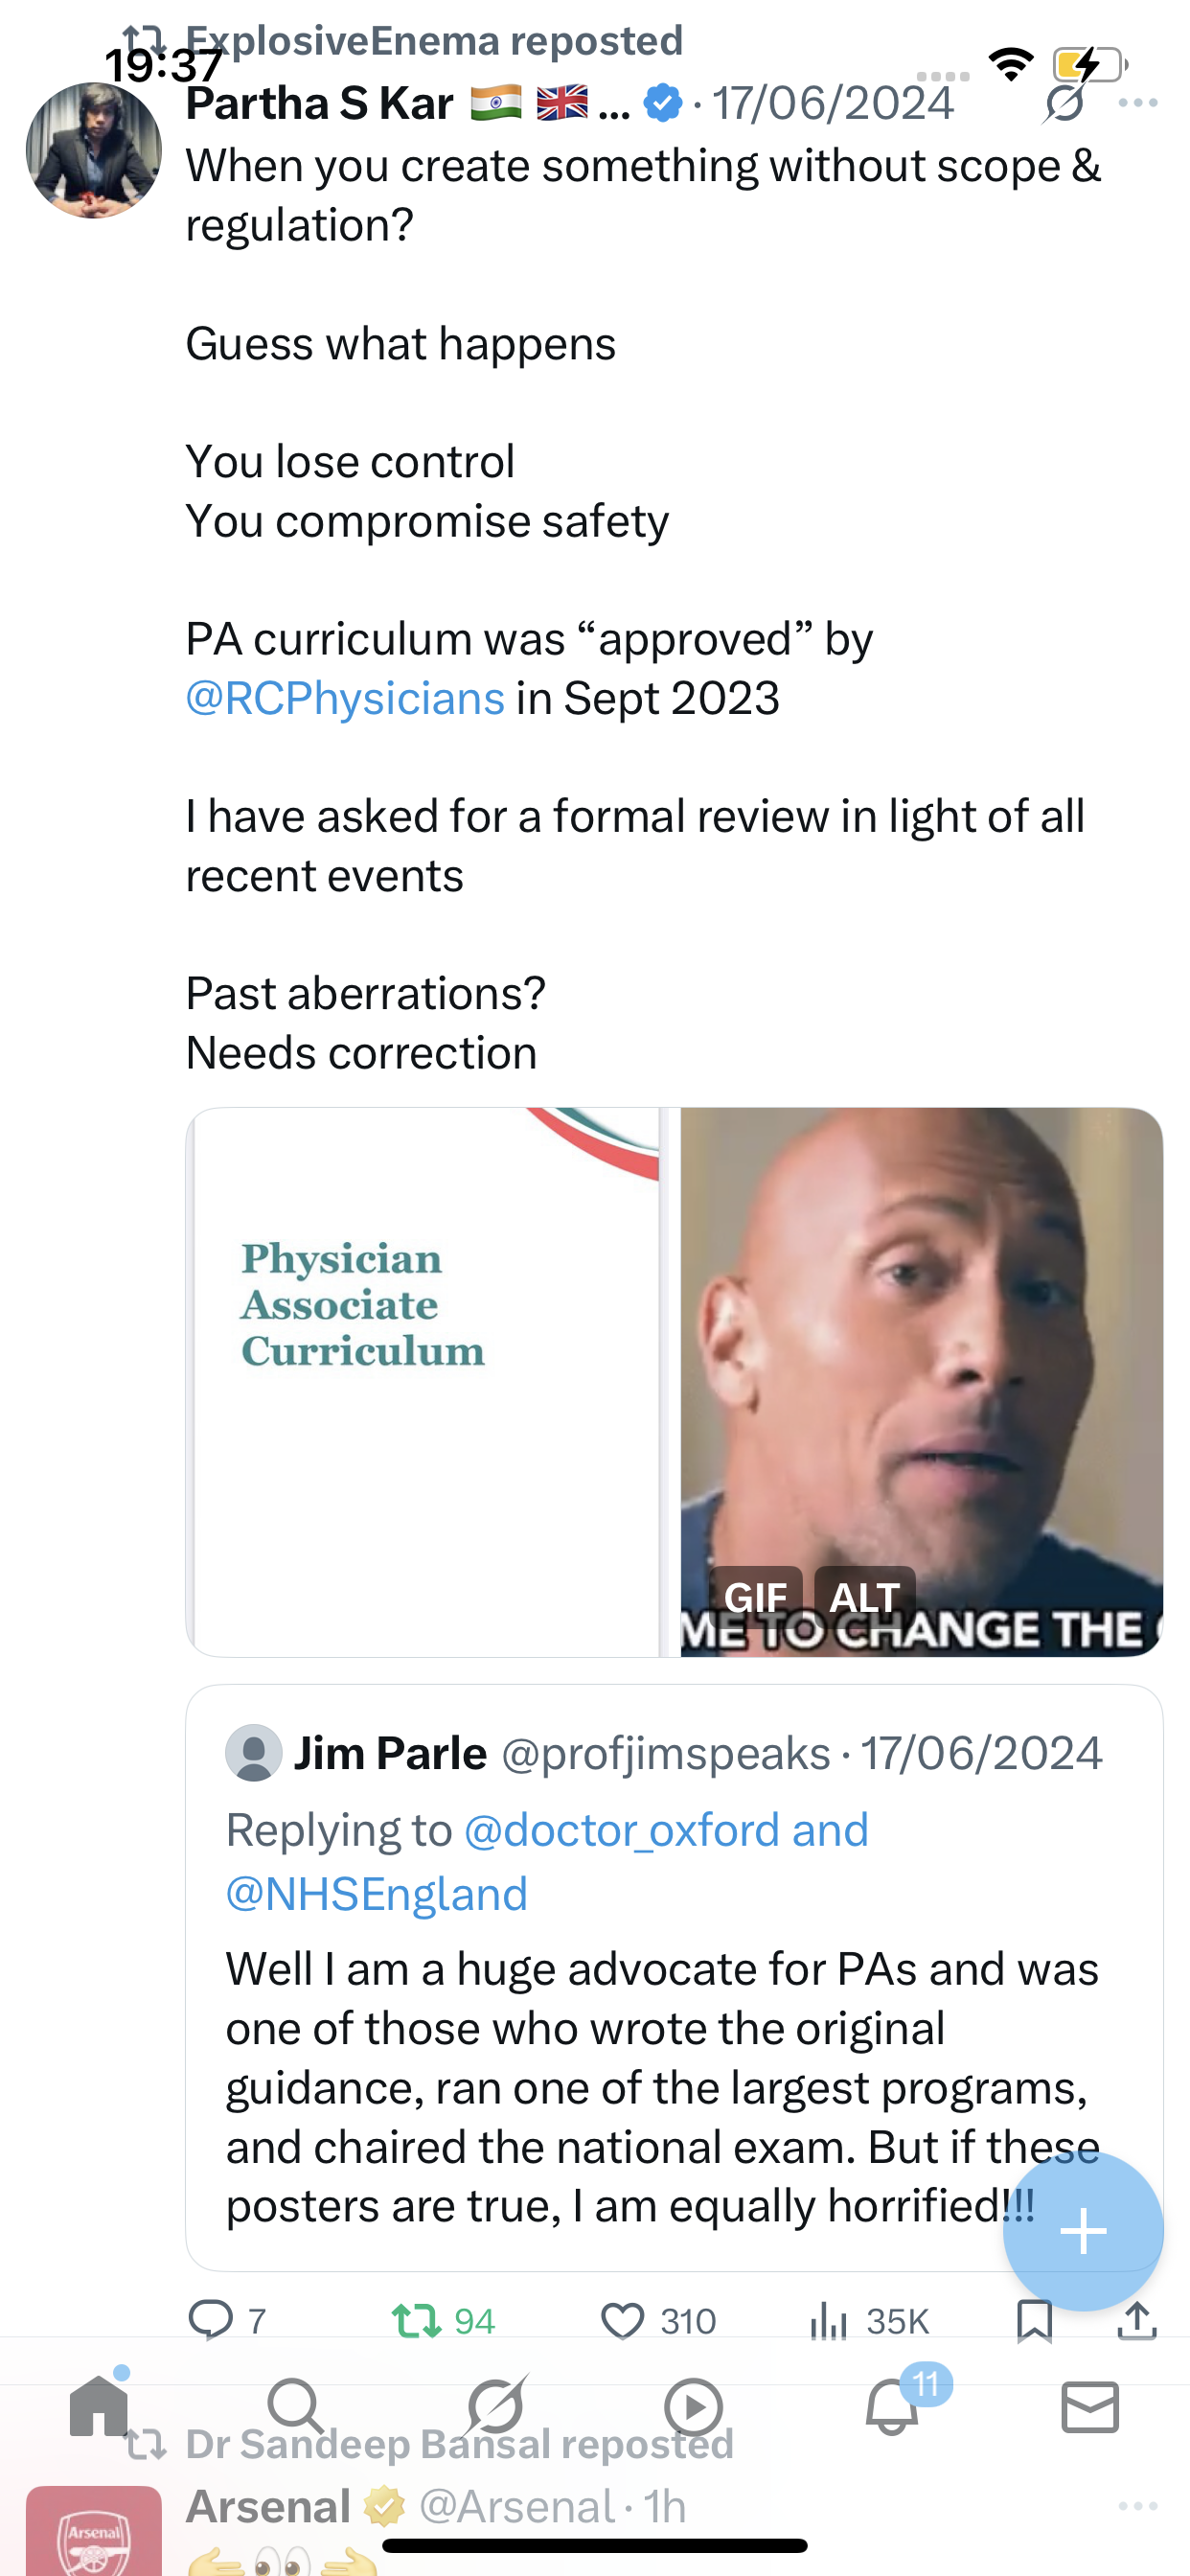Tap the compose new post button
The width and height of the screenshot is (1190, 2576).
point(1083,2231)
